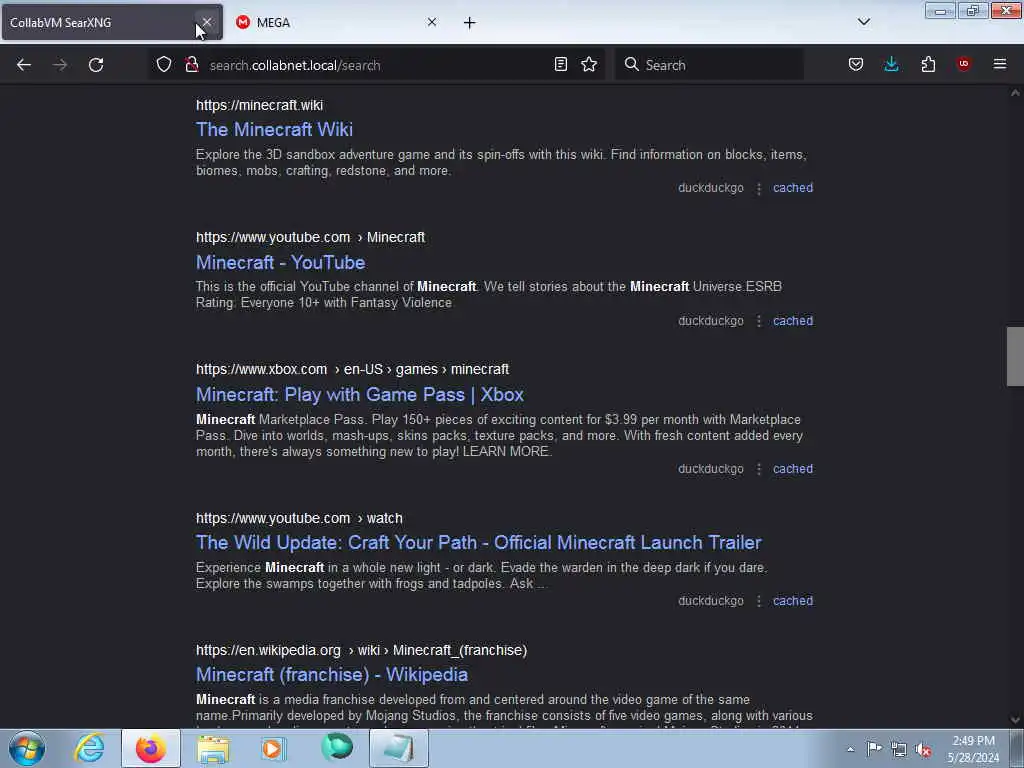Click the Firefox taskbar icon
This screenshot has height=768, width=1024.
151,748
